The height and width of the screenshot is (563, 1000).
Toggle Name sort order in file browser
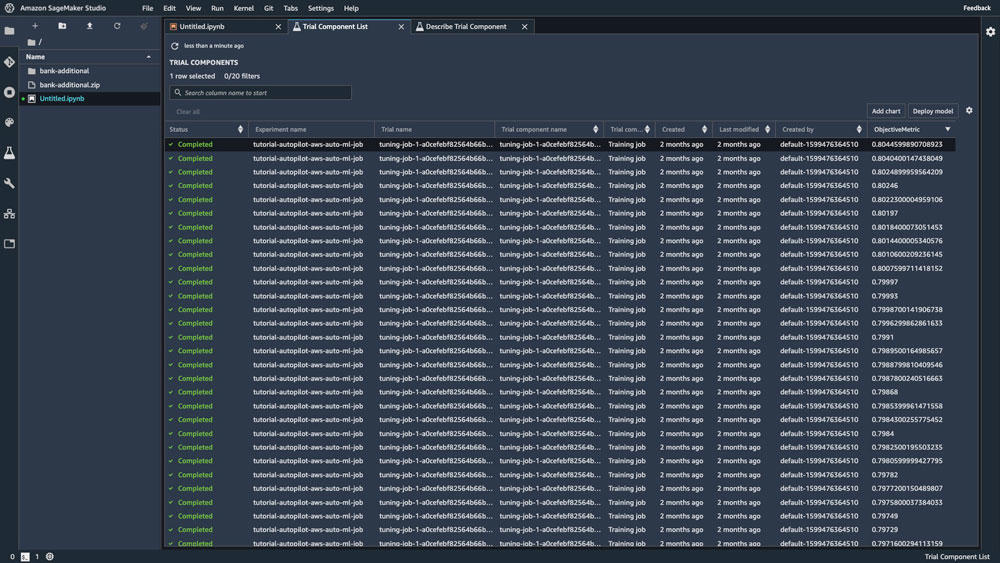149,57
